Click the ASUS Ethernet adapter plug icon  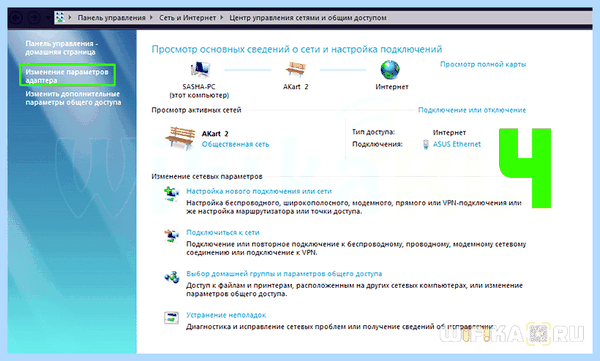click(x=426, y=144)
